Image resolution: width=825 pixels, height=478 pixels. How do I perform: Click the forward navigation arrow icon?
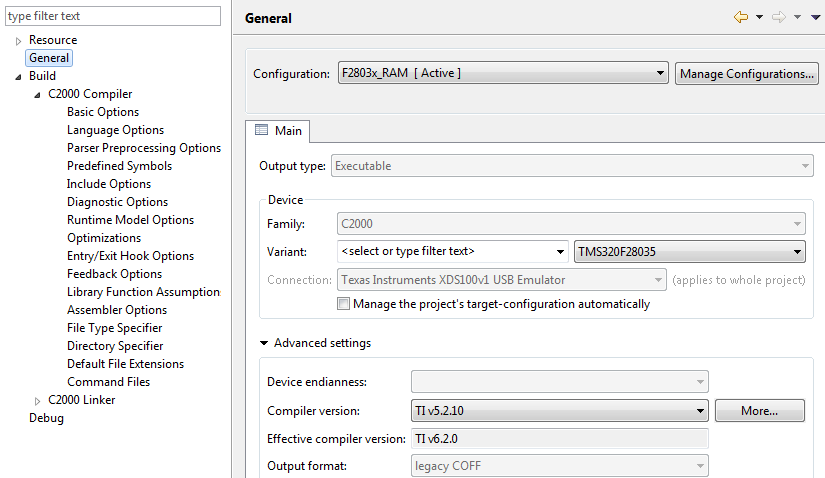point(778,17)
